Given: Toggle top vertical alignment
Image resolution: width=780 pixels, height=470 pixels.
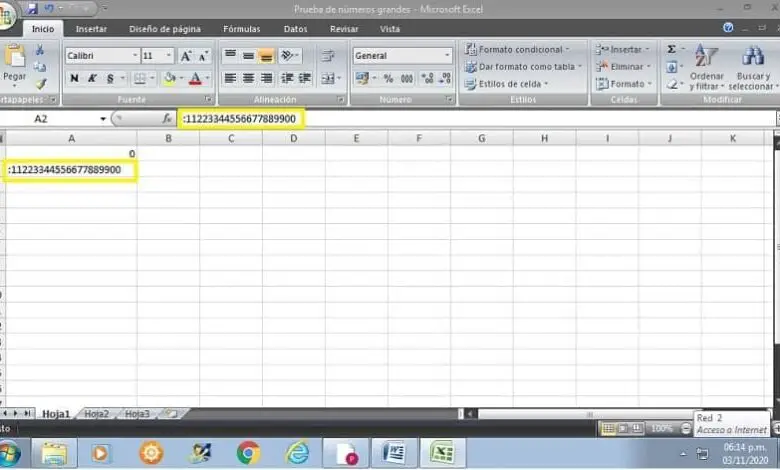Looking at the screenshot, I should coord(230,56).
